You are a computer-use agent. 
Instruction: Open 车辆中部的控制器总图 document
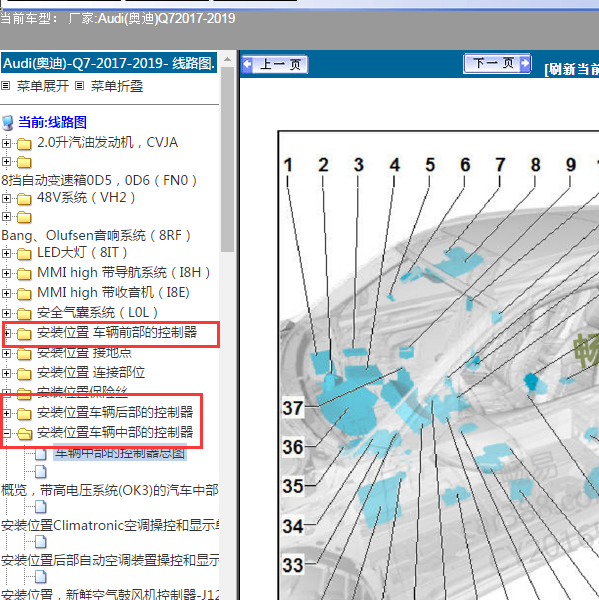[x=120, y=453]
